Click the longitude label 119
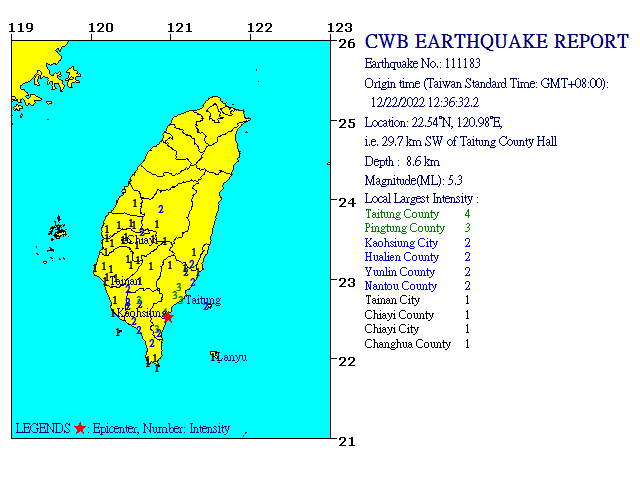The height and width of the screenshot is (480, 640). pyautogui.click(x=21, y=28)
